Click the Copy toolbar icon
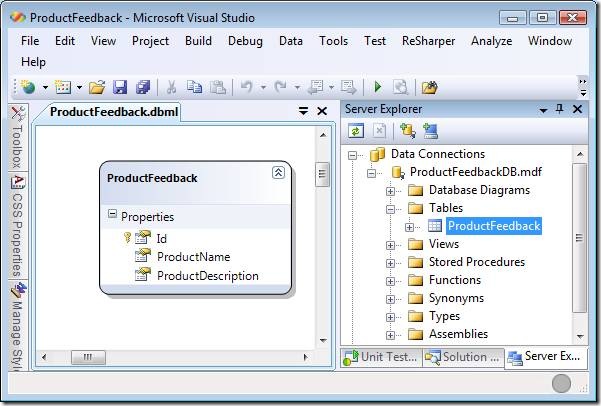This screenshot has width=601, height=406. tap(194, 87)
